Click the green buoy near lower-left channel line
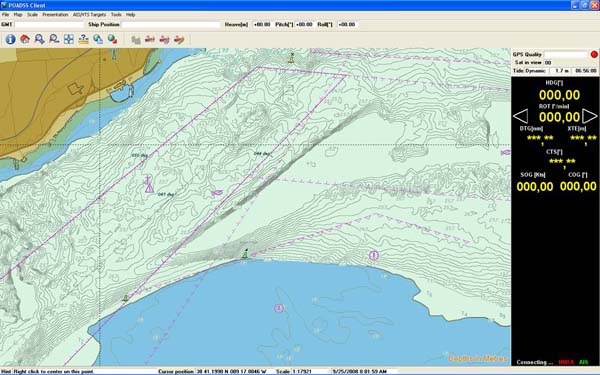Screen dimensions: 600x375 pos(125,298)
